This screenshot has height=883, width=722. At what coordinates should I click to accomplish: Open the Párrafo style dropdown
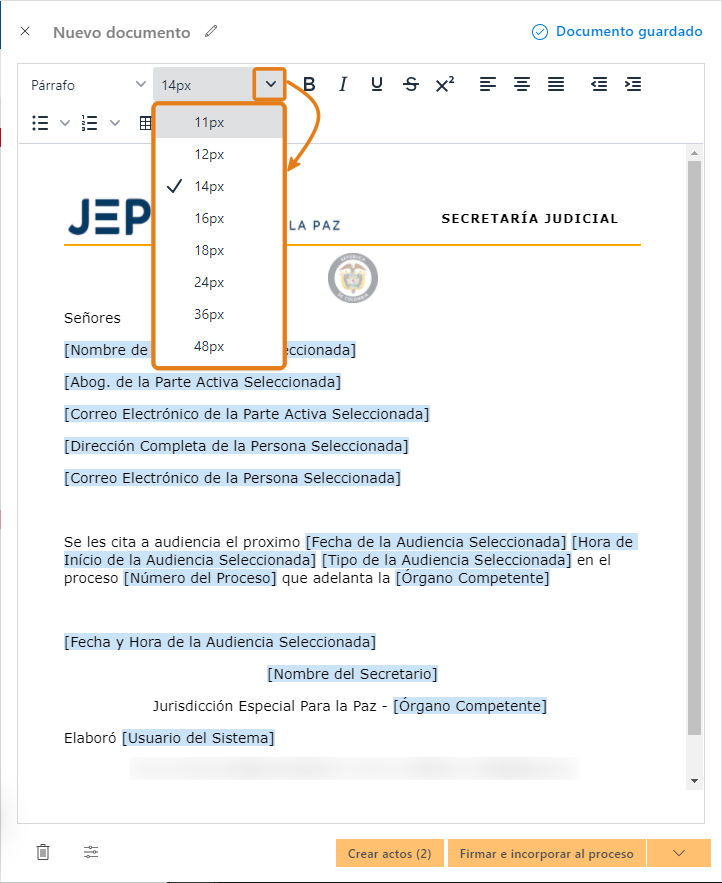tap(88, 85)
